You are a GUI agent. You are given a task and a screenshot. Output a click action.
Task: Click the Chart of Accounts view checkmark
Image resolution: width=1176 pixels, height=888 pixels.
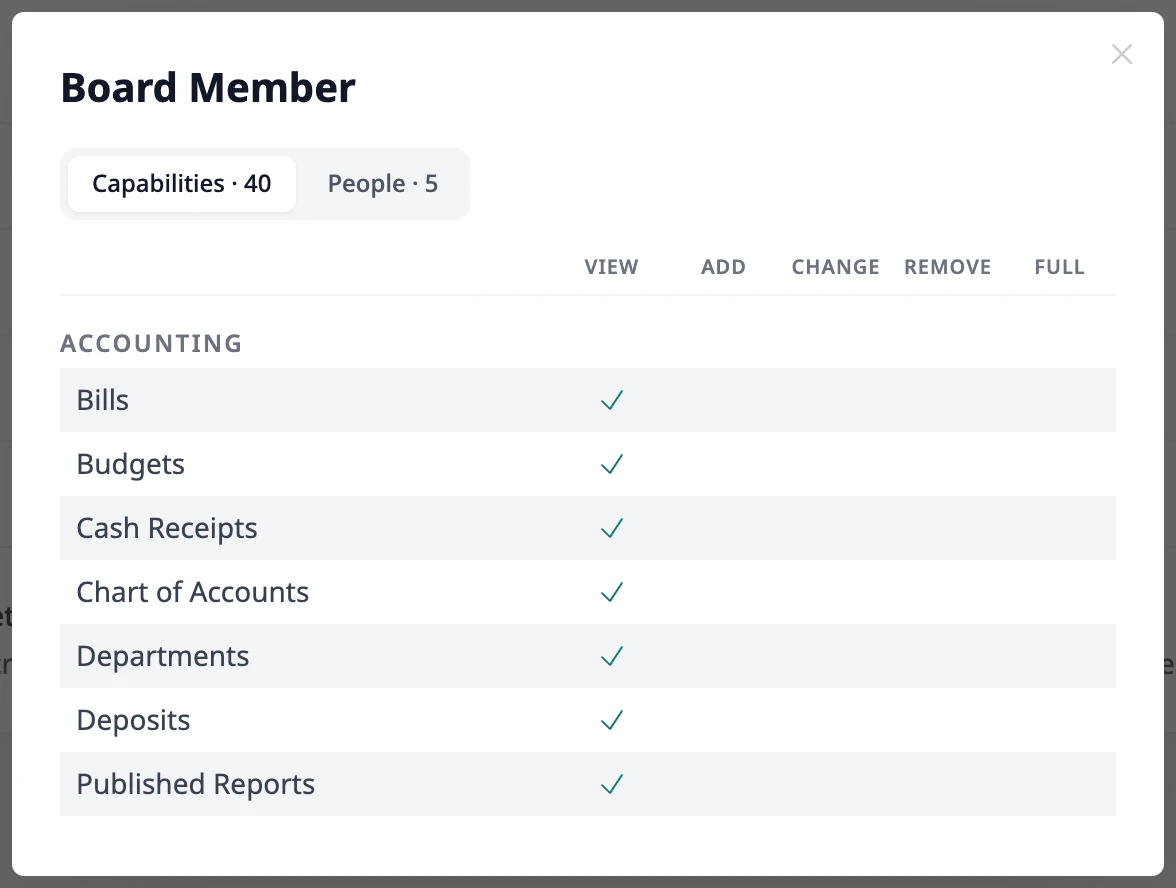[x=612, y=592]
